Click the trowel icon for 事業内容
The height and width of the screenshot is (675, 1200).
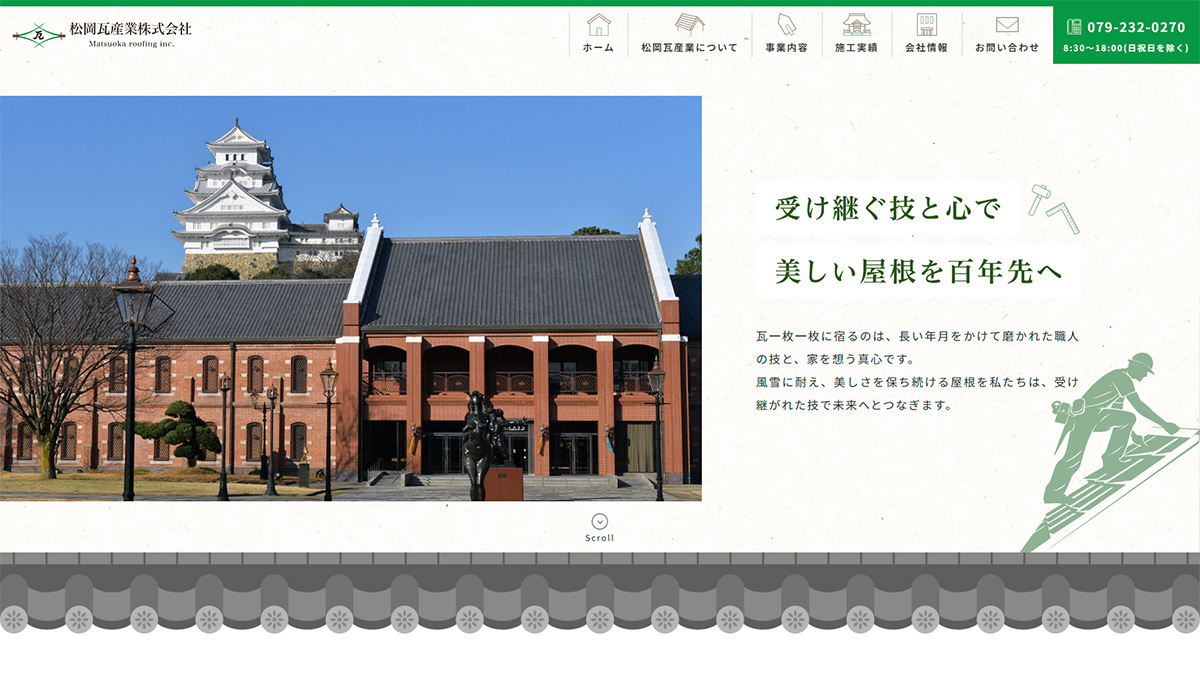(786, 24)
